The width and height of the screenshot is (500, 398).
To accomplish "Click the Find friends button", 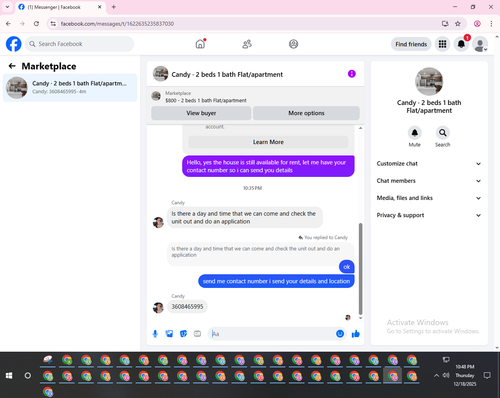I will [411, 44].
